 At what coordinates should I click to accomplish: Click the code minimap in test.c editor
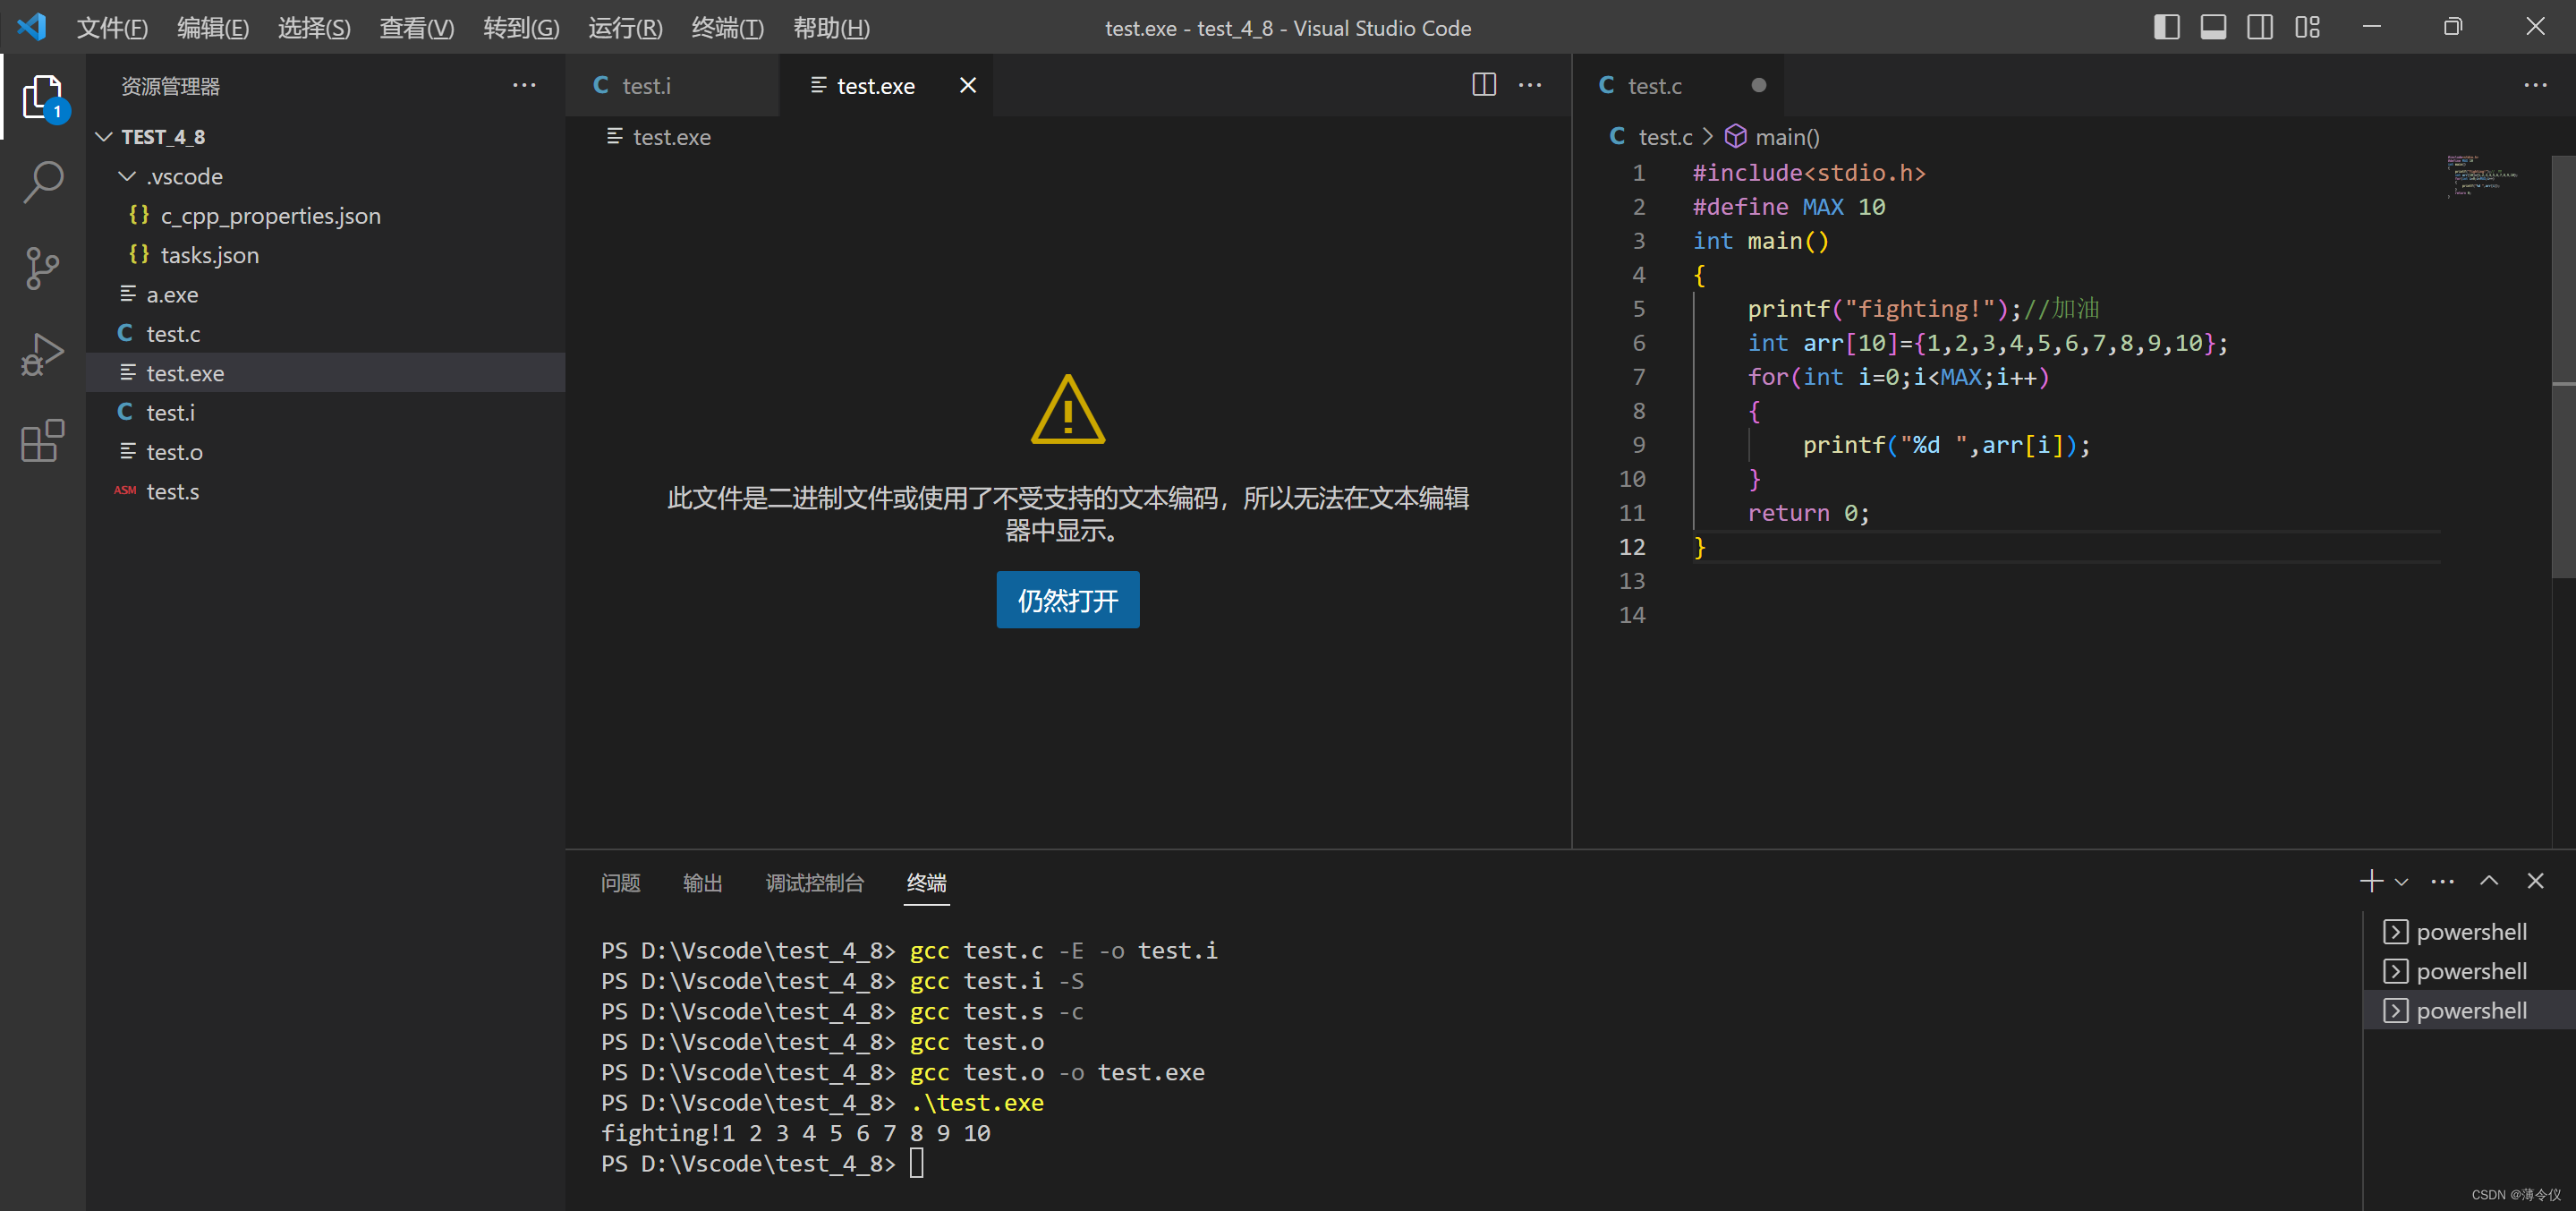pos(2483,175)
